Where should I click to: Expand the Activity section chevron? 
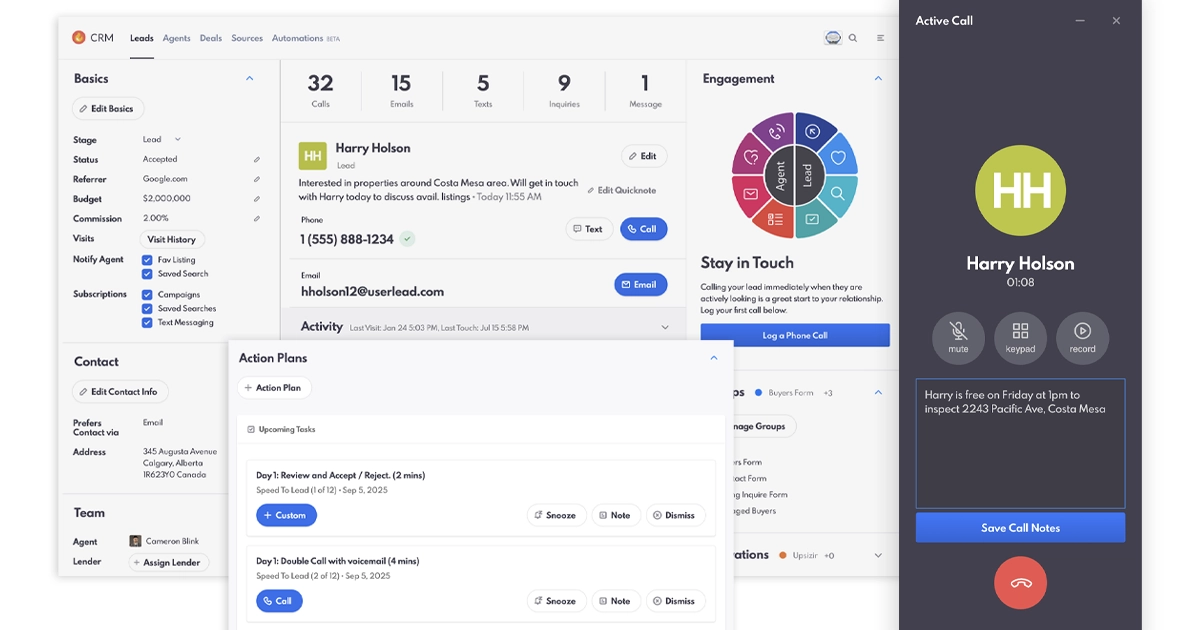click(665, 327)
